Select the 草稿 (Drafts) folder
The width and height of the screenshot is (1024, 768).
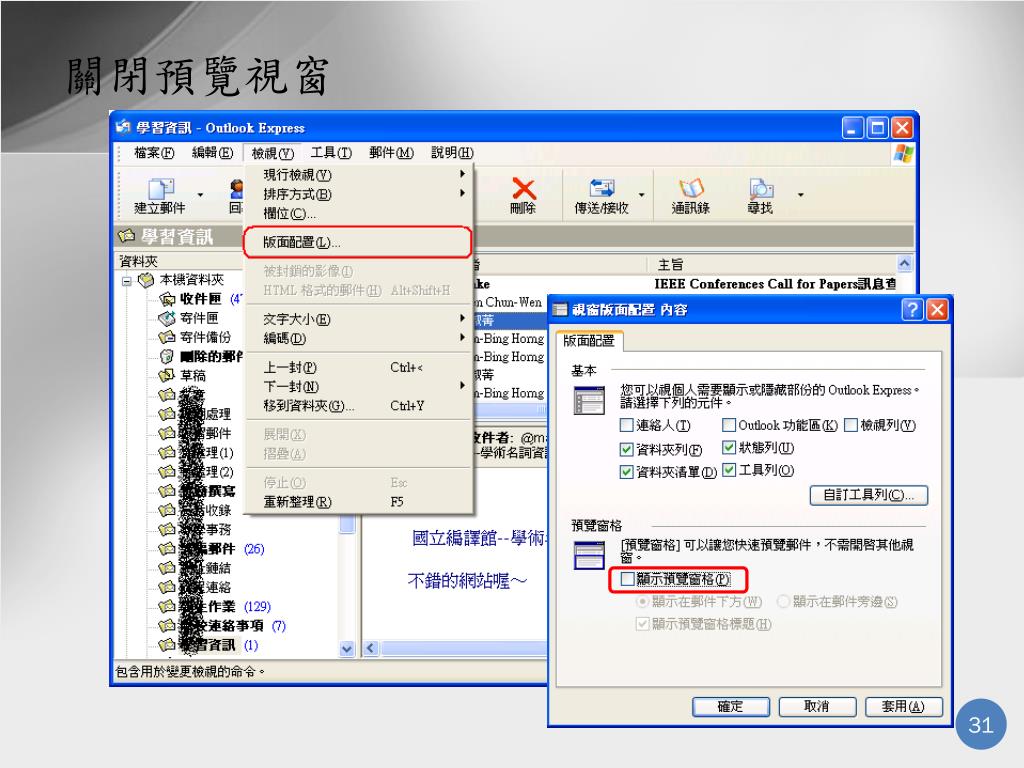[x=193, y=376]
